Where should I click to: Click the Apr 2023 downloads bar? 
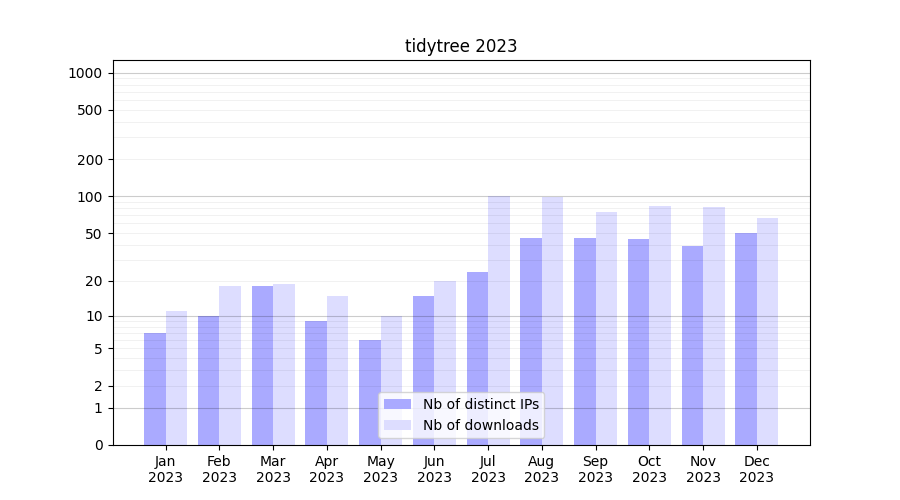pos(337,370)
